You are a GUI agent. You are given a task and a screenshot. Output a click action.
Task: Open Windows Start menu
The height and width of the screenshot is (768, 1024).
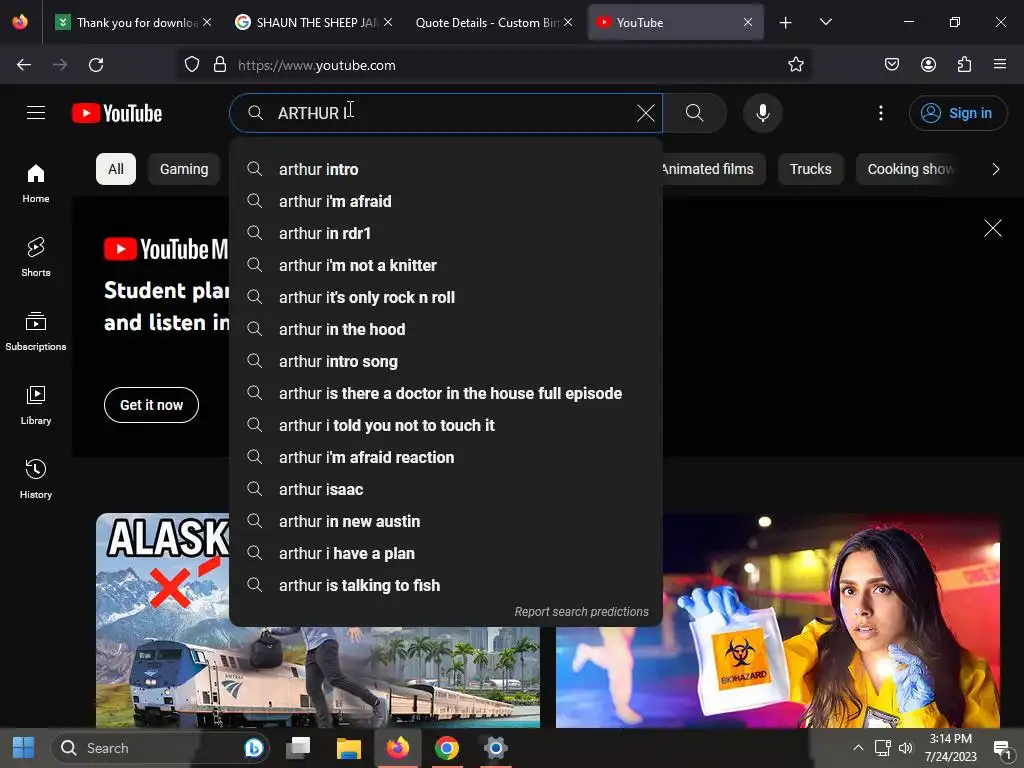(x=24, y=748)
